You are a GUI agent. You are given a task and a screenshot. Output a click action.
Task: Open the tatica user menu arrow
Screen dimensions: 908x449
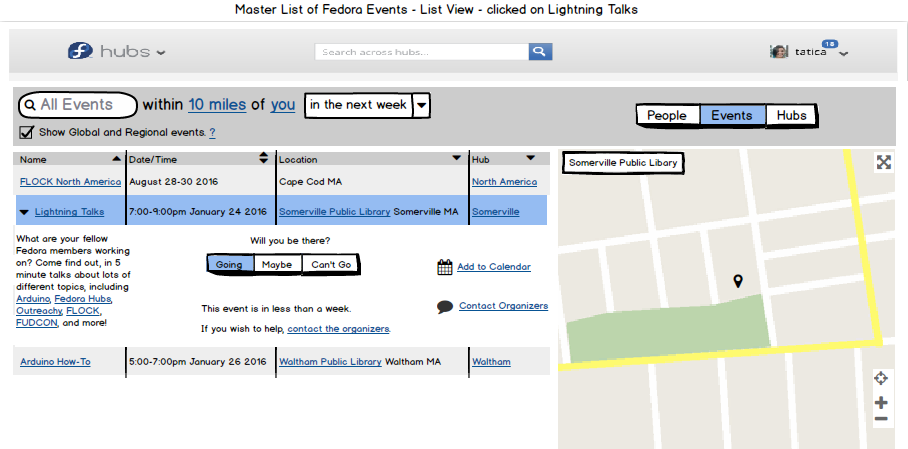click(x=844, y=54)
